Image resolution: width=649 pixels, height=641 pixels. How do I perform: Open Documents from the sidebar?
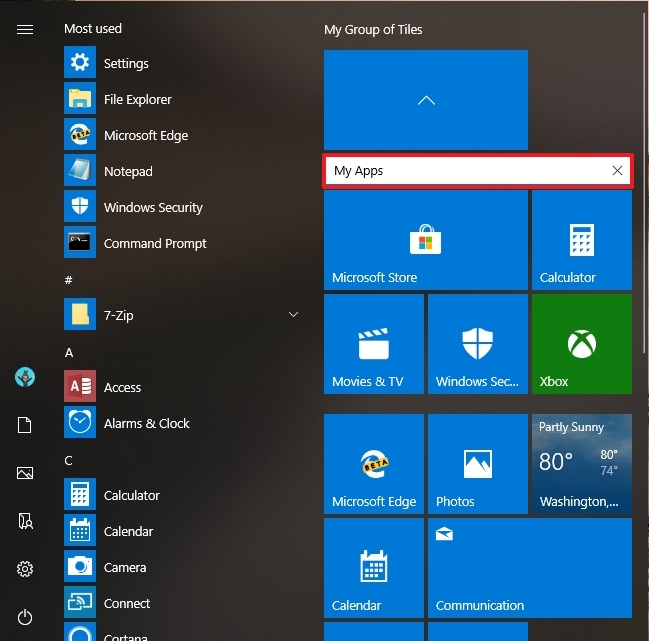tap(25, 425)
